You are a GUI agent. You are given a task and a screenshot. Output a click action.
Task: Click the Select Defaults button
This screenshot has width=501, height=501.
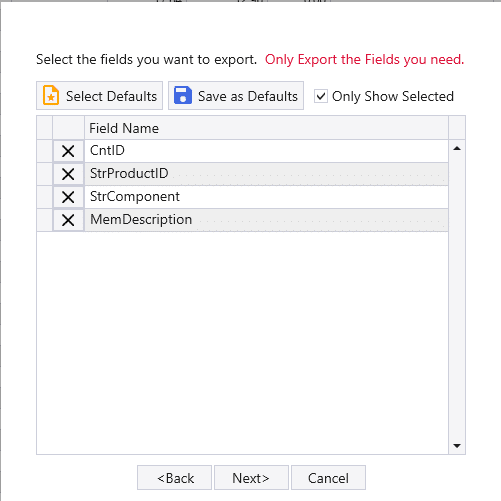(x=99, y=96)
